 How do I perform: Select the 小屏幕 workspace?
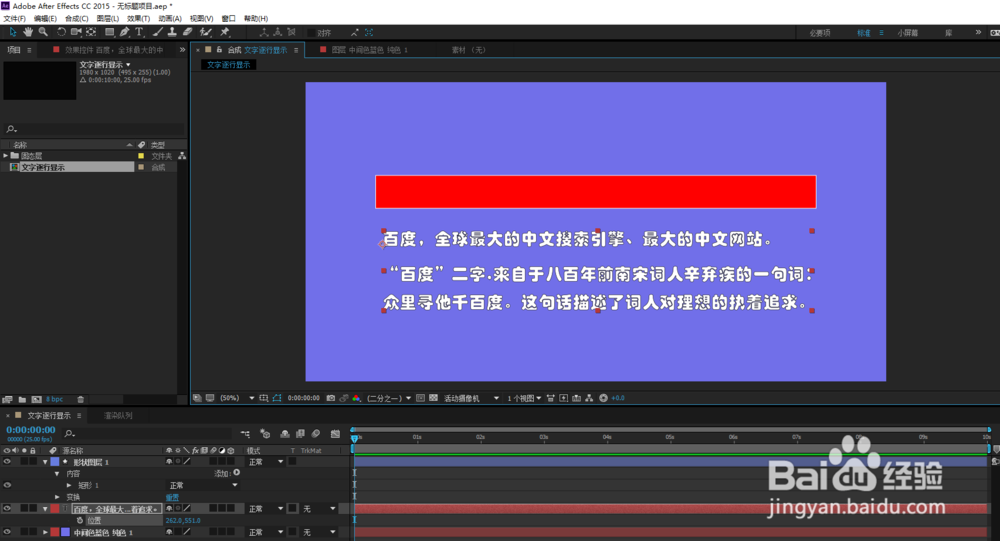pyautogui.click(x=908, y=33)
